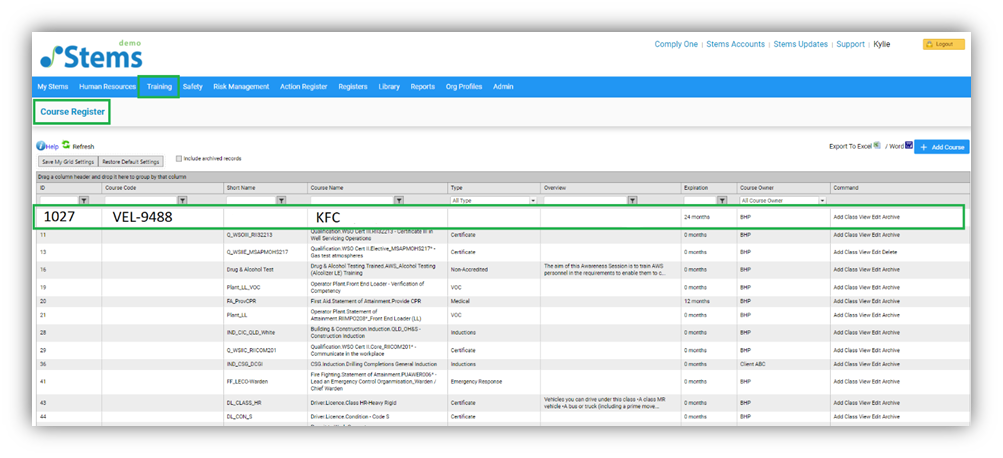The image size is (1003, 458).
Task: Follow the Comply One link
Action: click(x=676, y=44)
